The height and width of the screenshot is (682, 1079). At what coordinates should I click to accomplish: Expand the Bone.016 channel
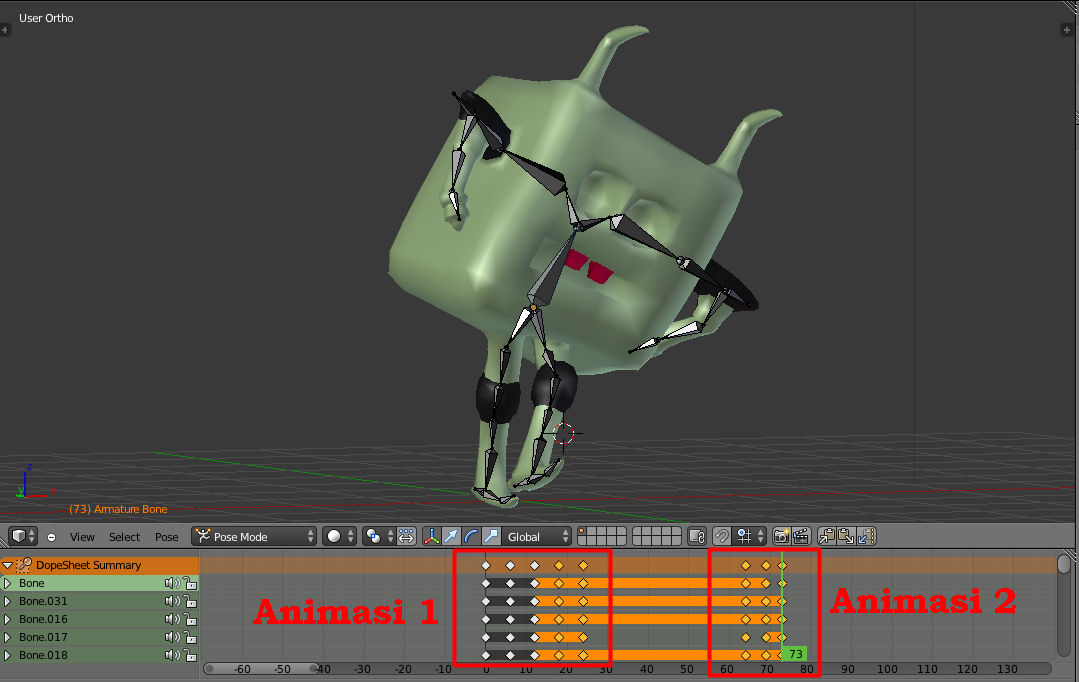click(x=8, y=619)
